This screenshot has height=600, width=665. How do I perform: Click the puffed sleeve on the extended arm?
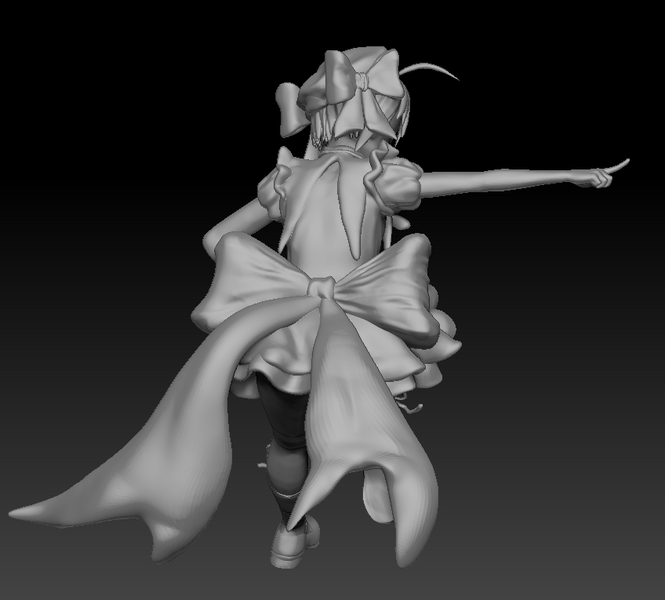(x=398, y=186)
